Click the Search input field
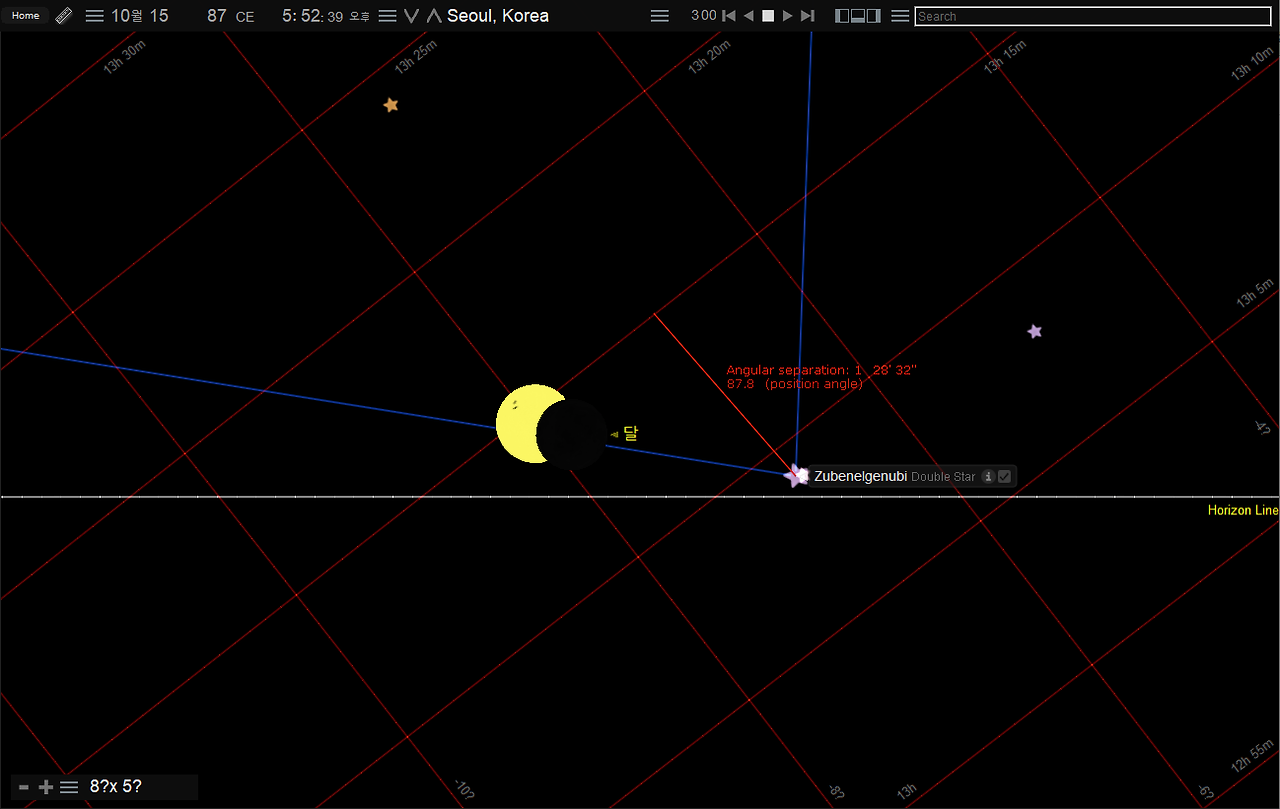 pyautogui.click(x=1092, y=16)
